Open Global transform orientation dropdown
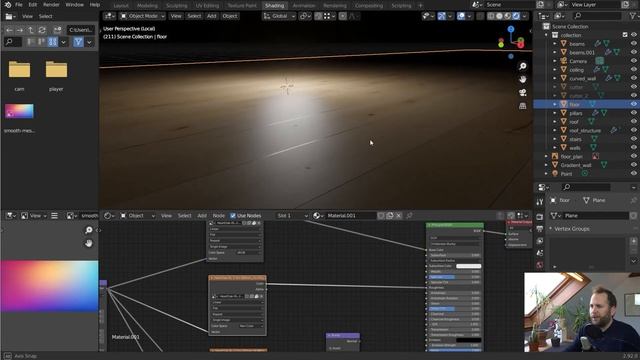 [280, 16]
